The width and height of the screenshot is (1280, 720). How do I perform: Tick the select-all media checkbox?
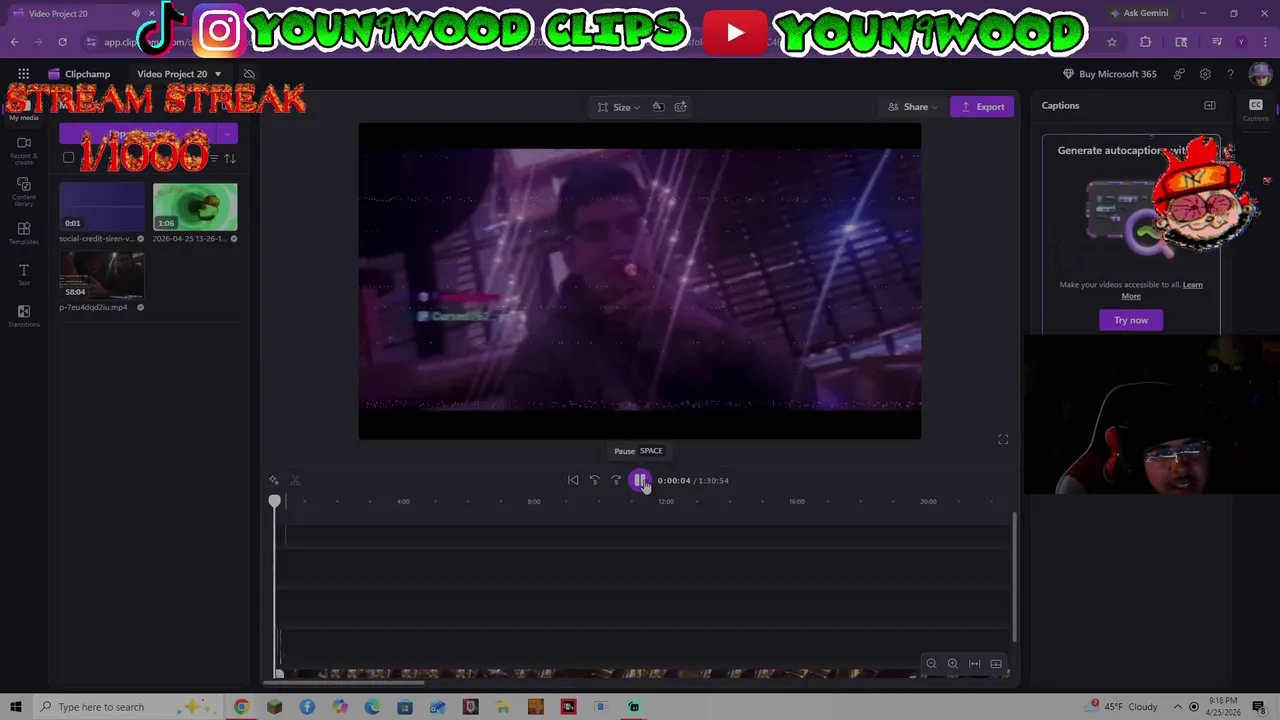tap(69, 158)
